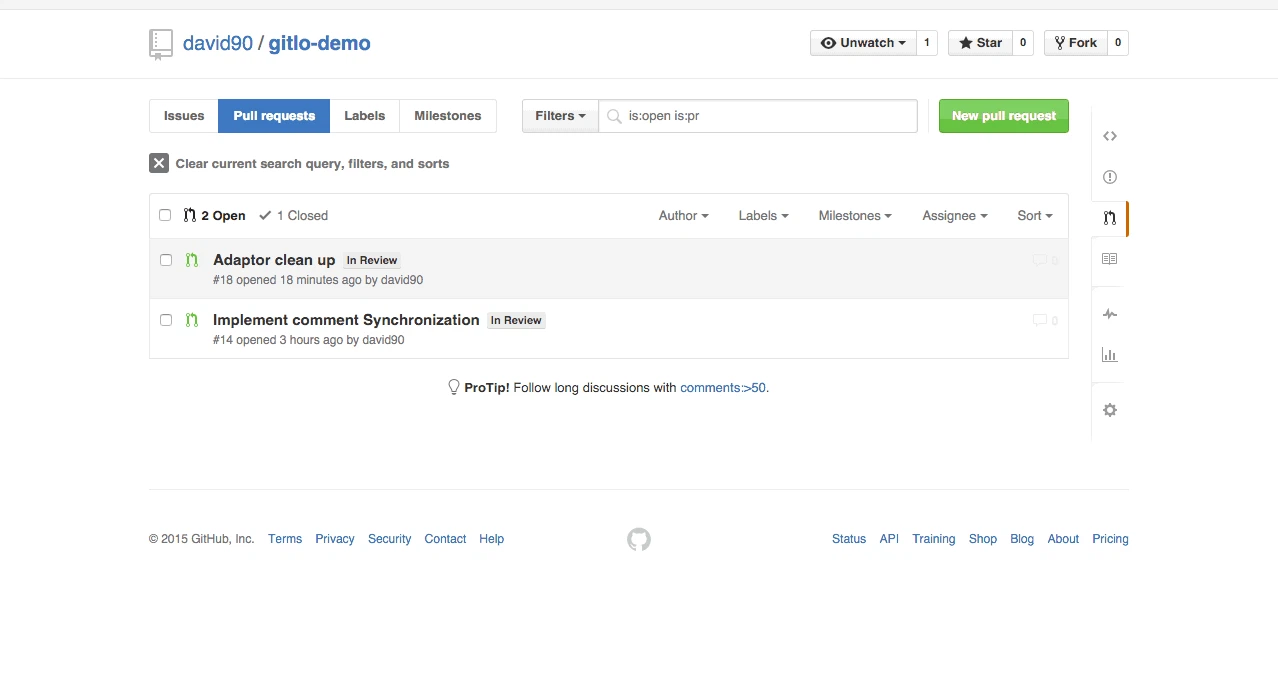Image resolution: width=1278 pixels, height=681 pixels.
Task: Open the Filters dropdown
Action: pyautogui.click(x=560, y=116)
